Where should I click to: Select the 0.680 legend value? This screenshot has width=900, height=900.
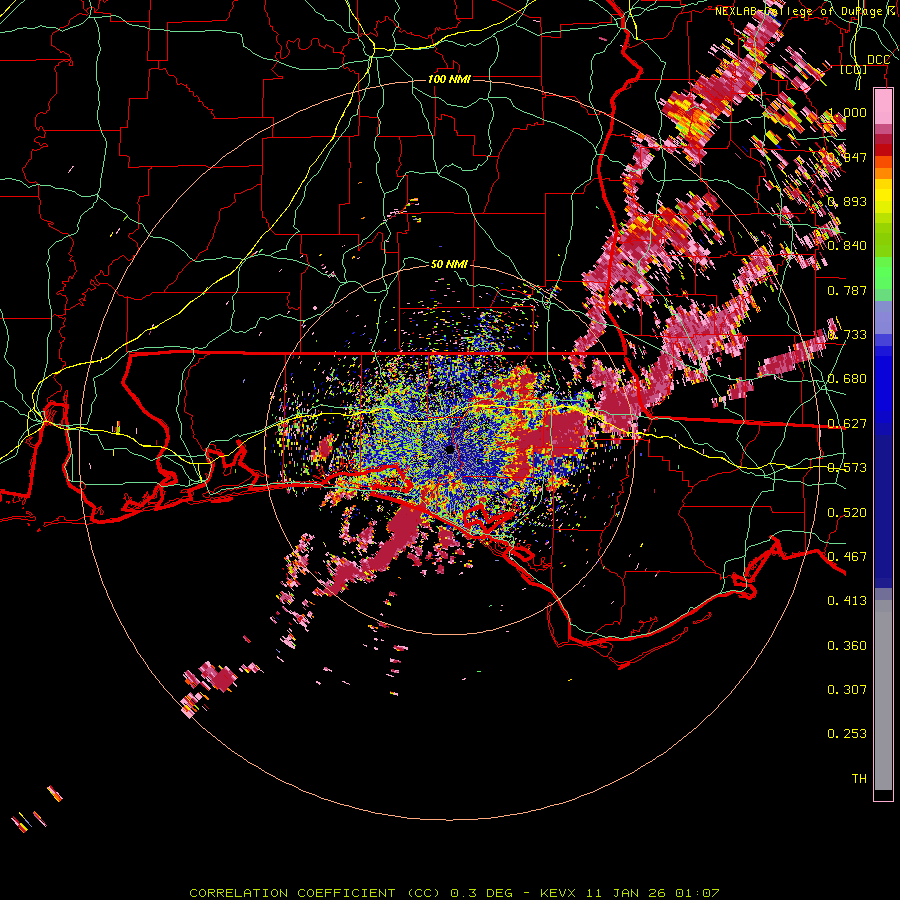pyautogui.click(x=847, y=379)
